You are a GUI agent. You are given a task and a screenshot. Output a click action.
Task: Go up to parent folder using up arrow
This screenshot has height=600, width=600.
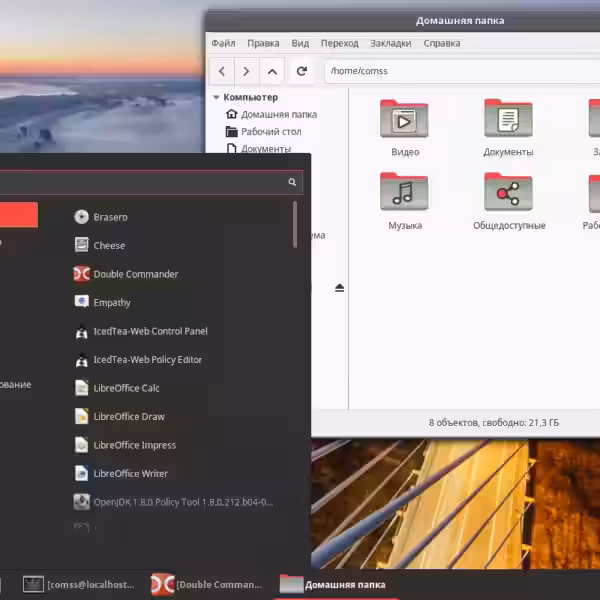[x=272, y=71]
